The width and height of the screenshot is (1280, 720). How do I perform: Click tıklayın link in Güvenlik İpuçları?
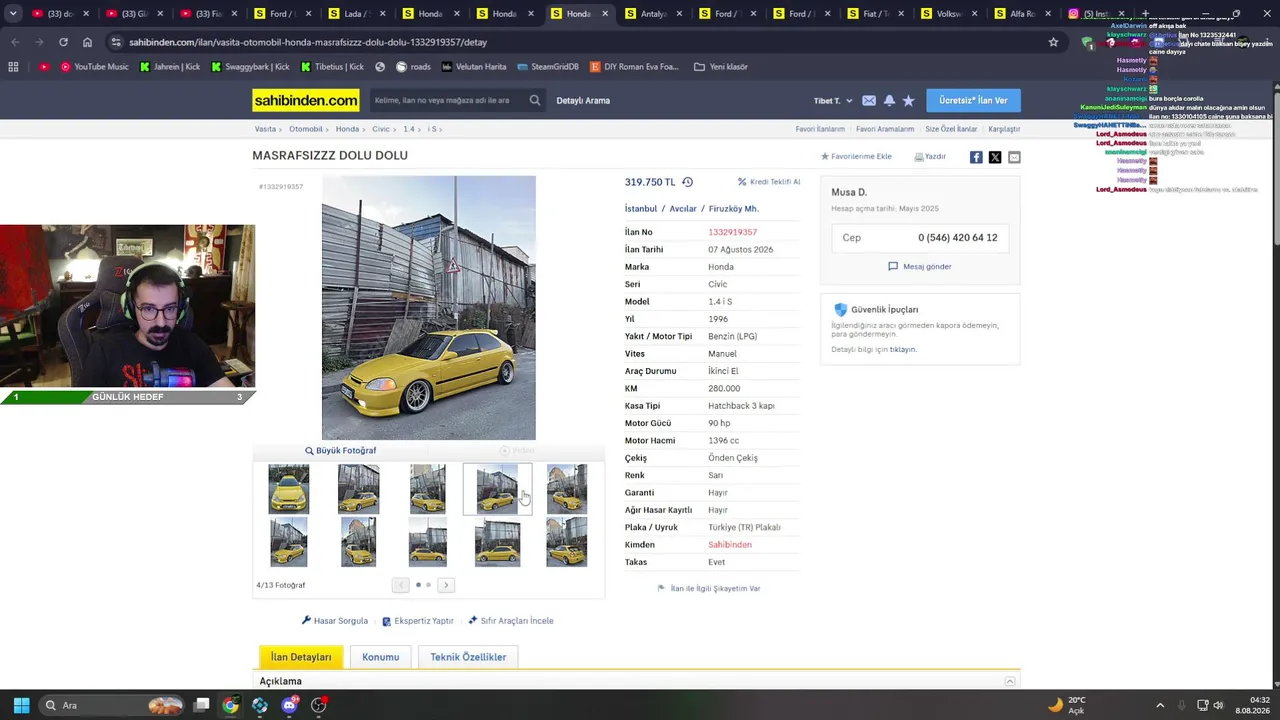pyautogui.click(x=903, y=350)
